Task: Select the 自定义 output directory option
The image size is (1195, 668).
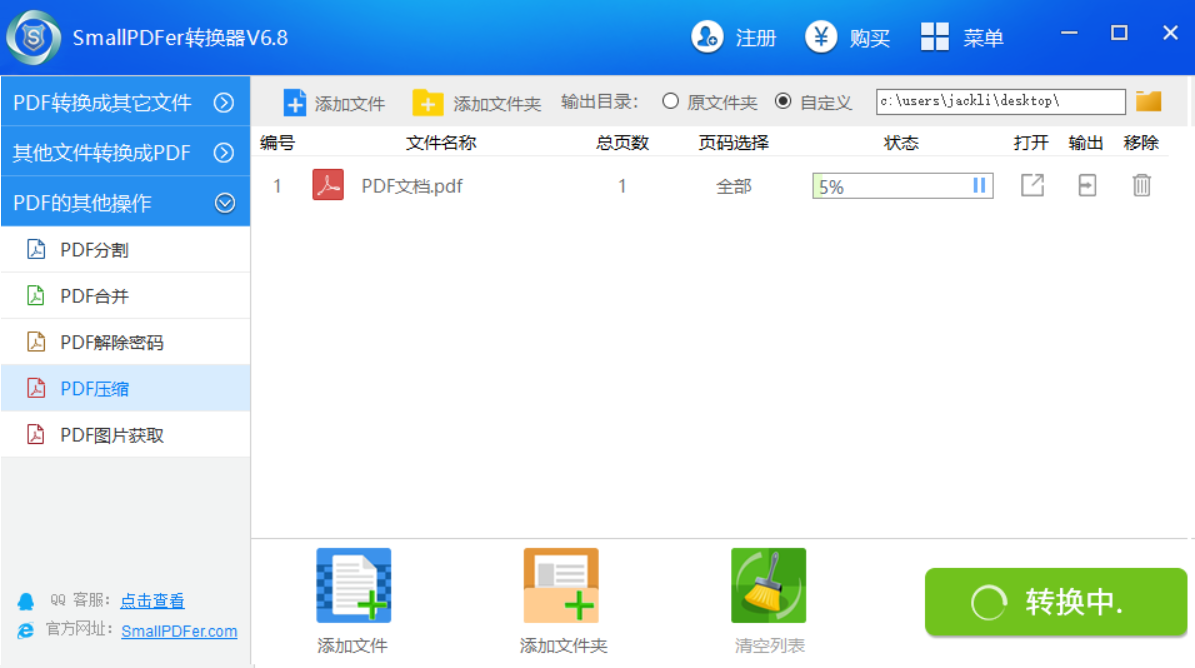Action: [x=784, y=101]
